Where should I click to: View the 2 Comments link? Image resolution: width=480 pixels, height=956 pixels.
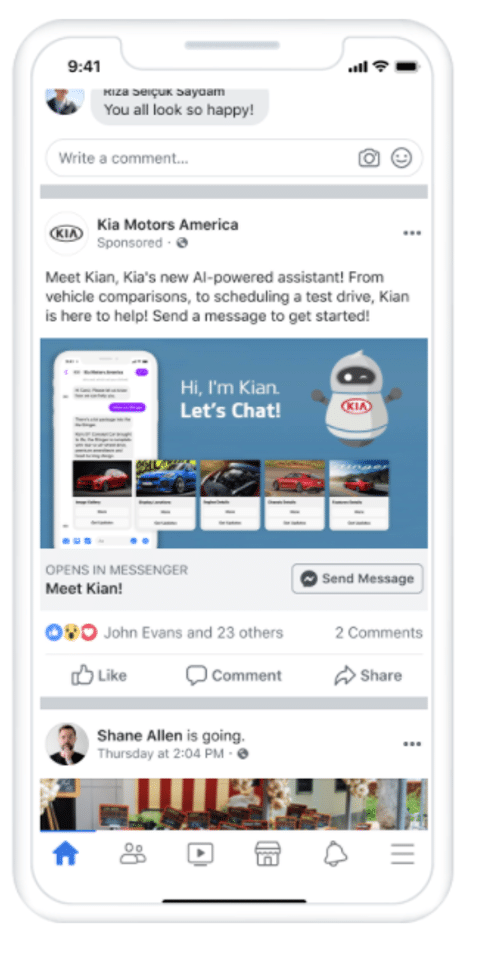tap(378, 633)
